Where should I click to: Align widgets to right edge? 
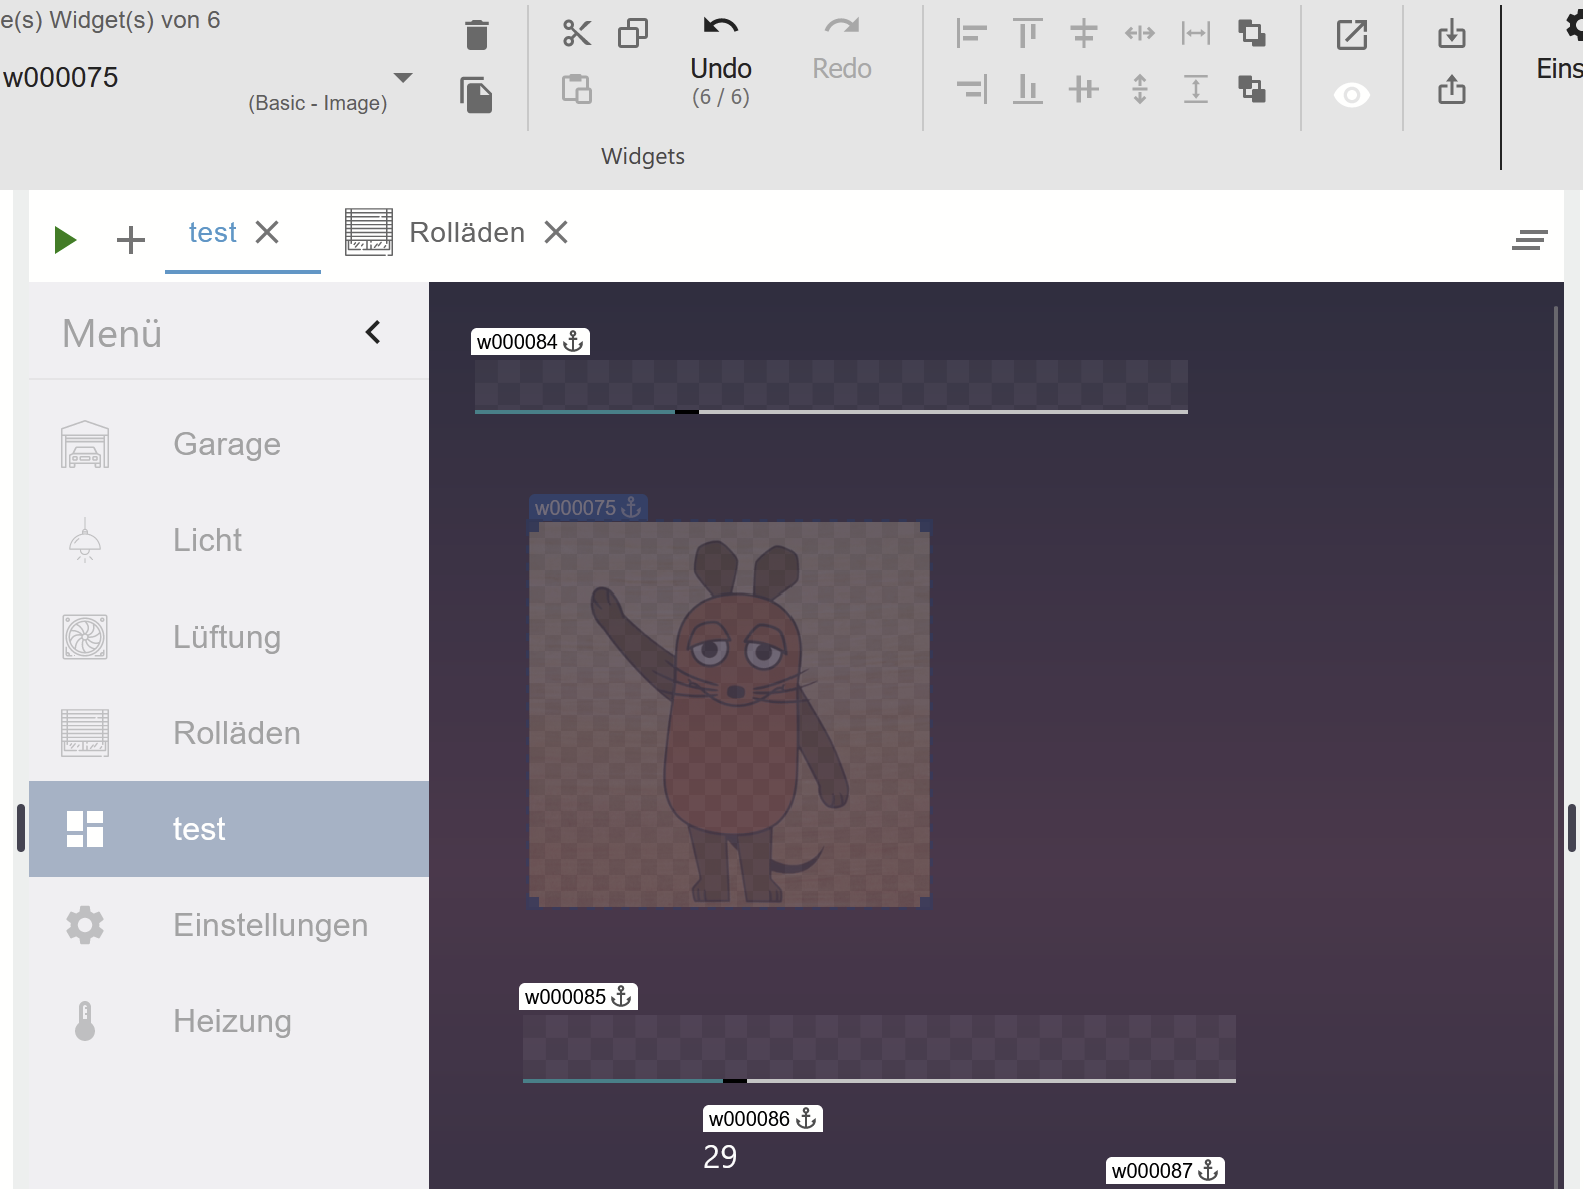[x=971, y=89]
